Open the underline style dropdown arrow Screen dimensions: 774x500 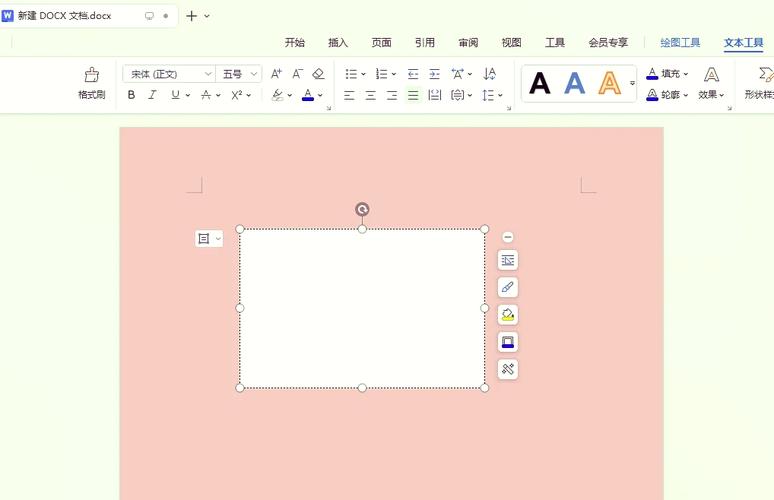(x=188, y=95)
